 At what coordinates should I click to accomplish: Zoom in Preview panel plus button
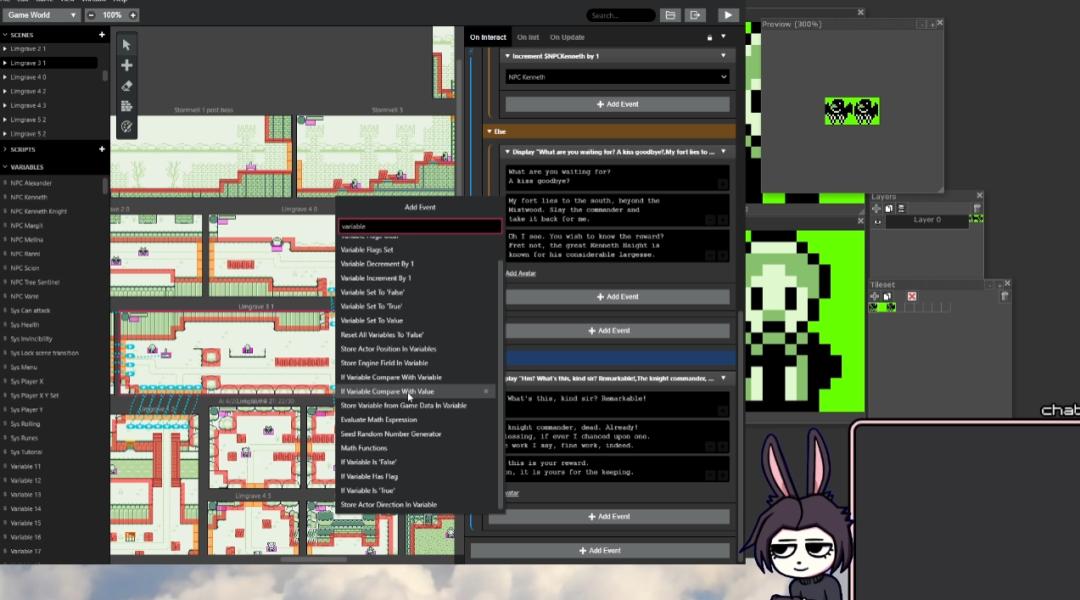pos(933,25)
